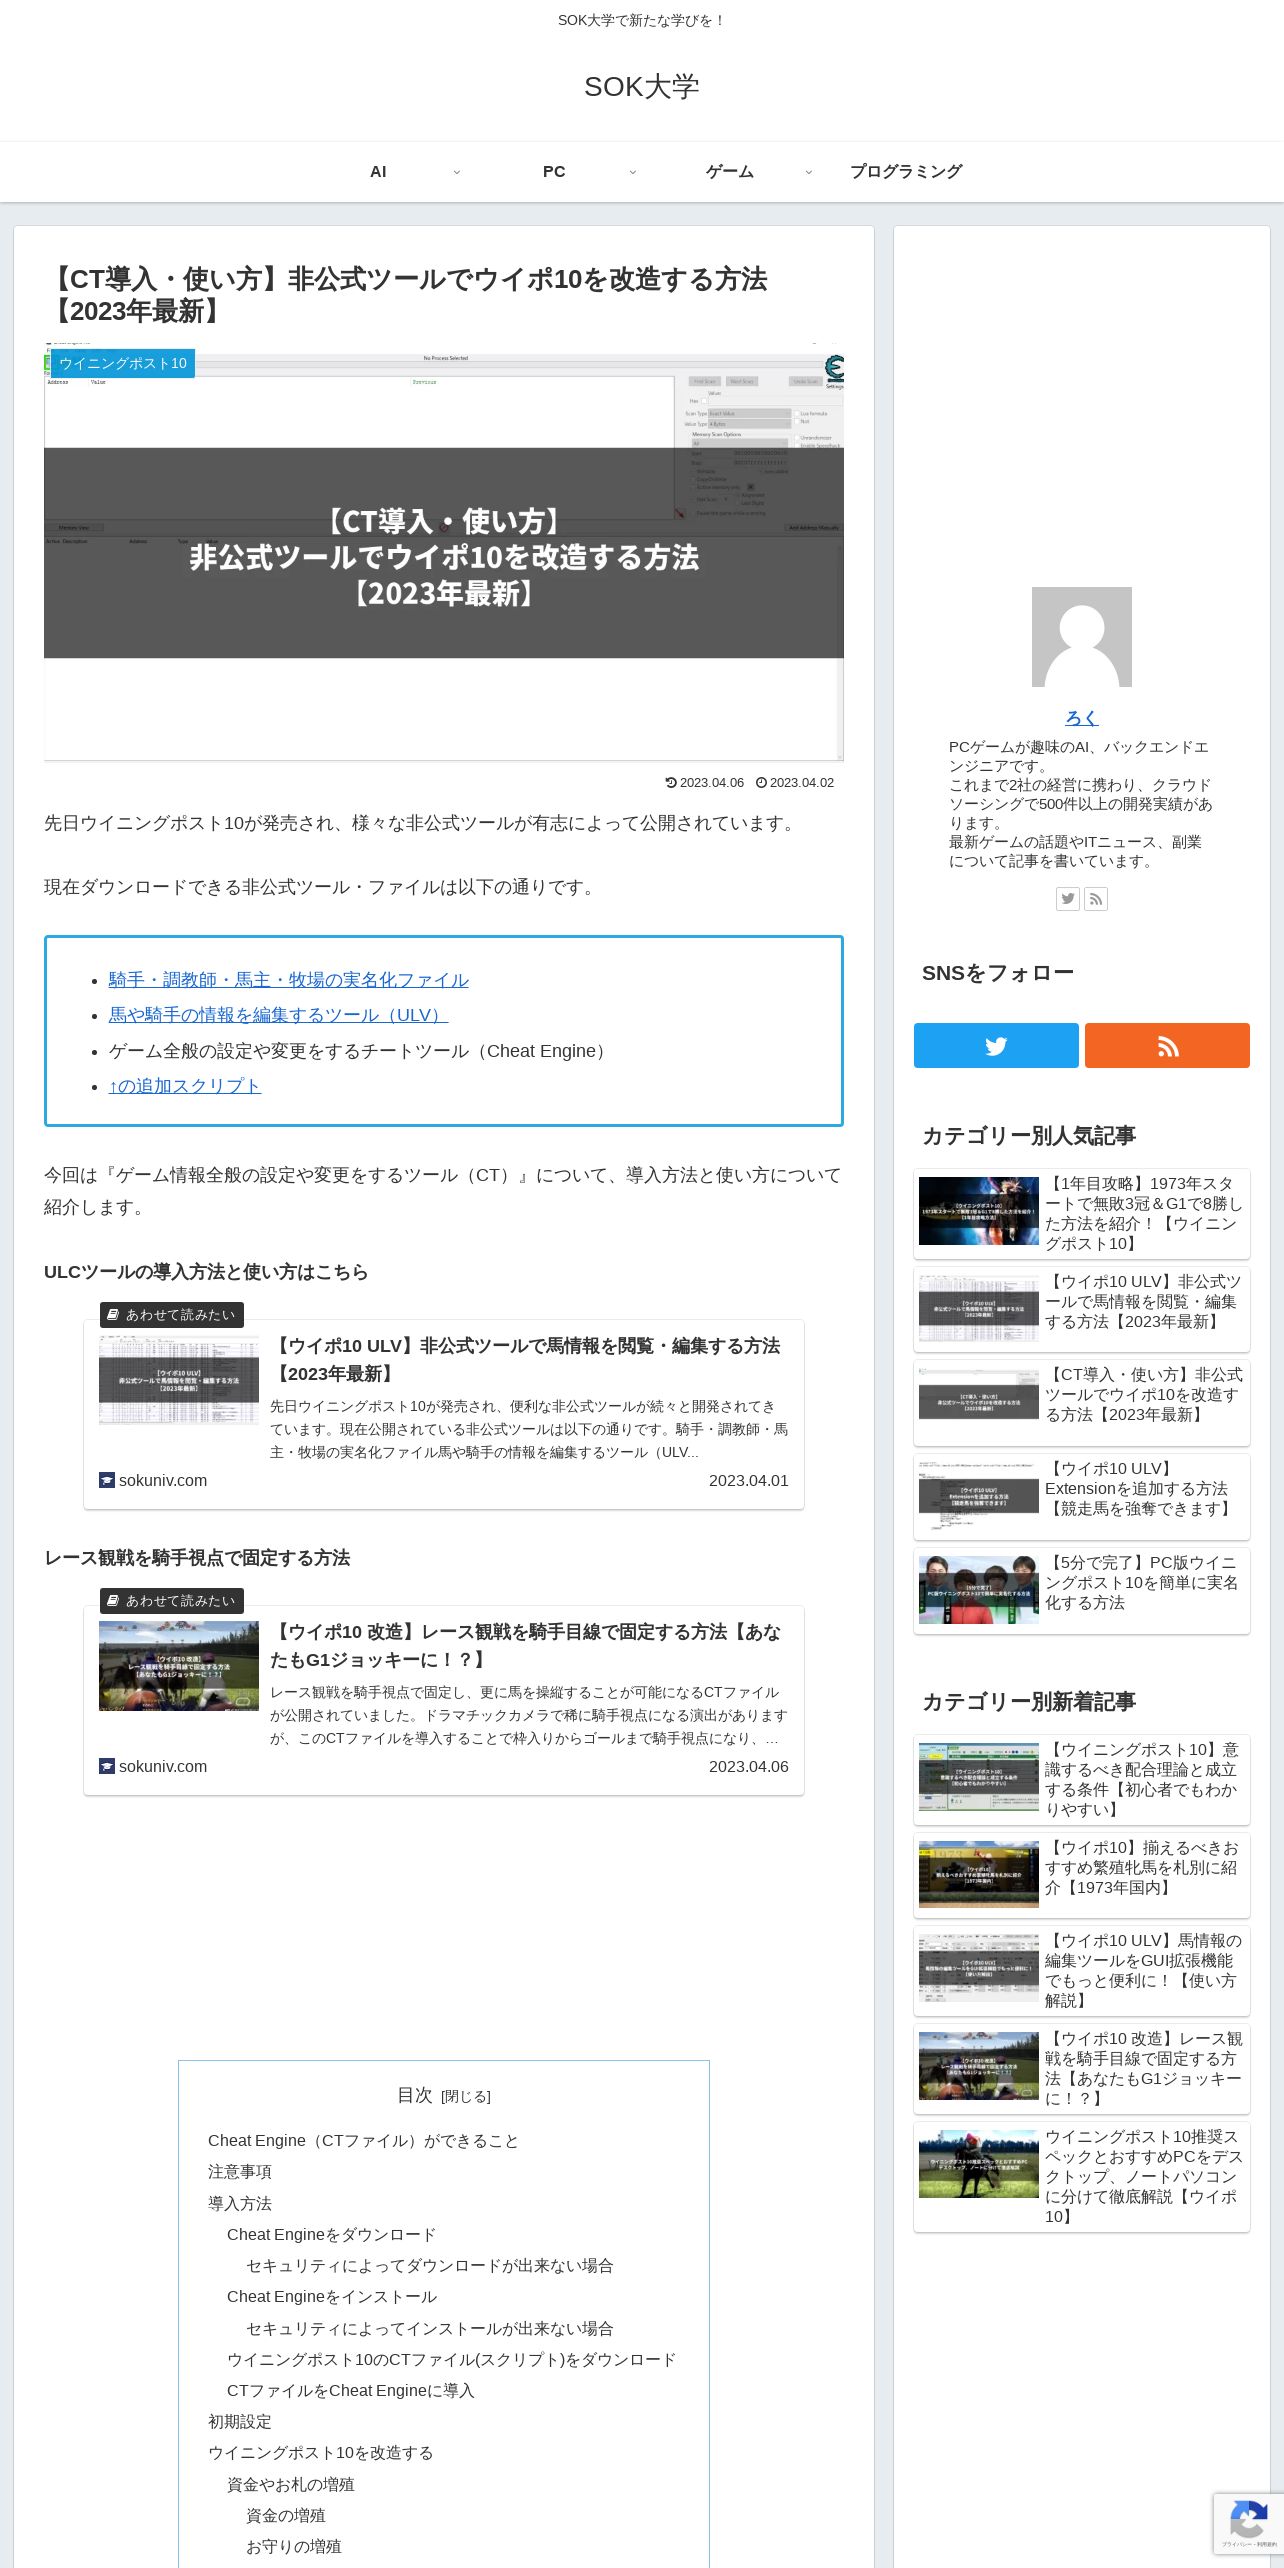This screenshot has height=2568, width=1284.
Task: Collapse the table of contents with 閉じる
Action: (466, 2096)
